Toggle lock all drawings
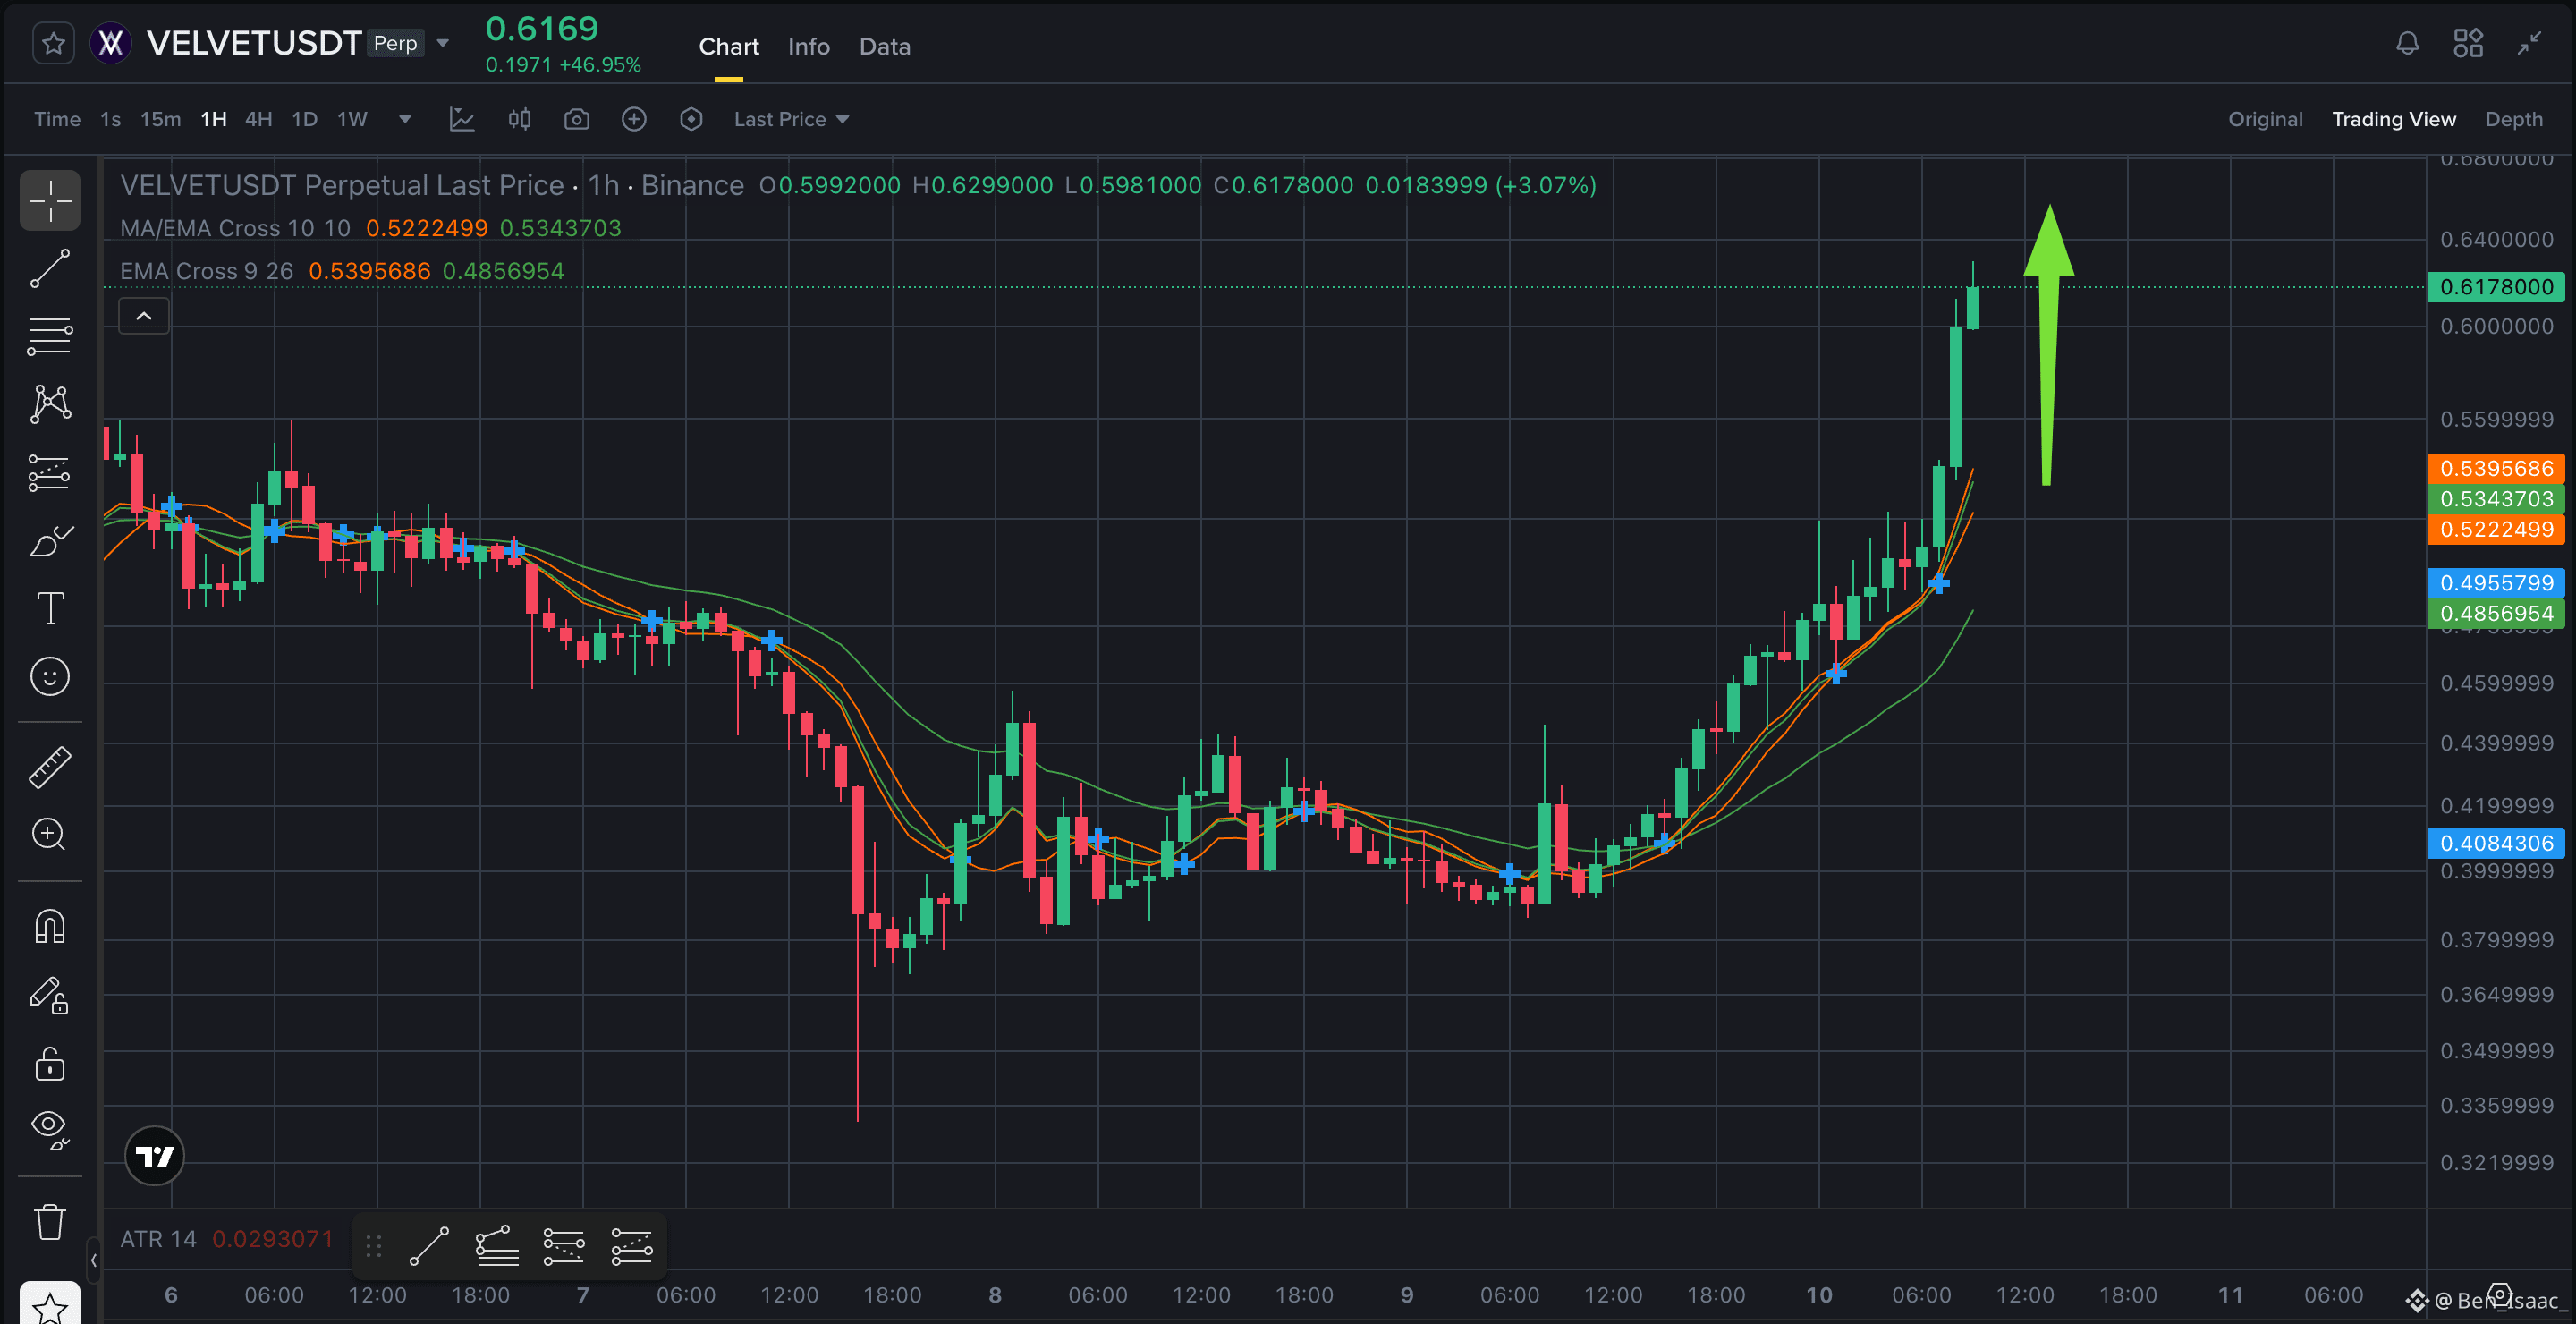This screenshot has width=2576, height=1324. coord(50,1063)
